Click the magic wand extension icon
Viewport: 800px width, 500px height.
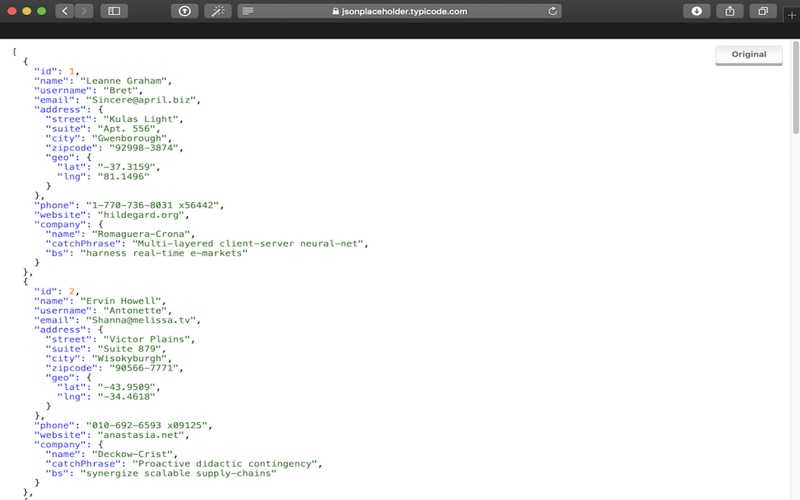(x=218, y=11)
